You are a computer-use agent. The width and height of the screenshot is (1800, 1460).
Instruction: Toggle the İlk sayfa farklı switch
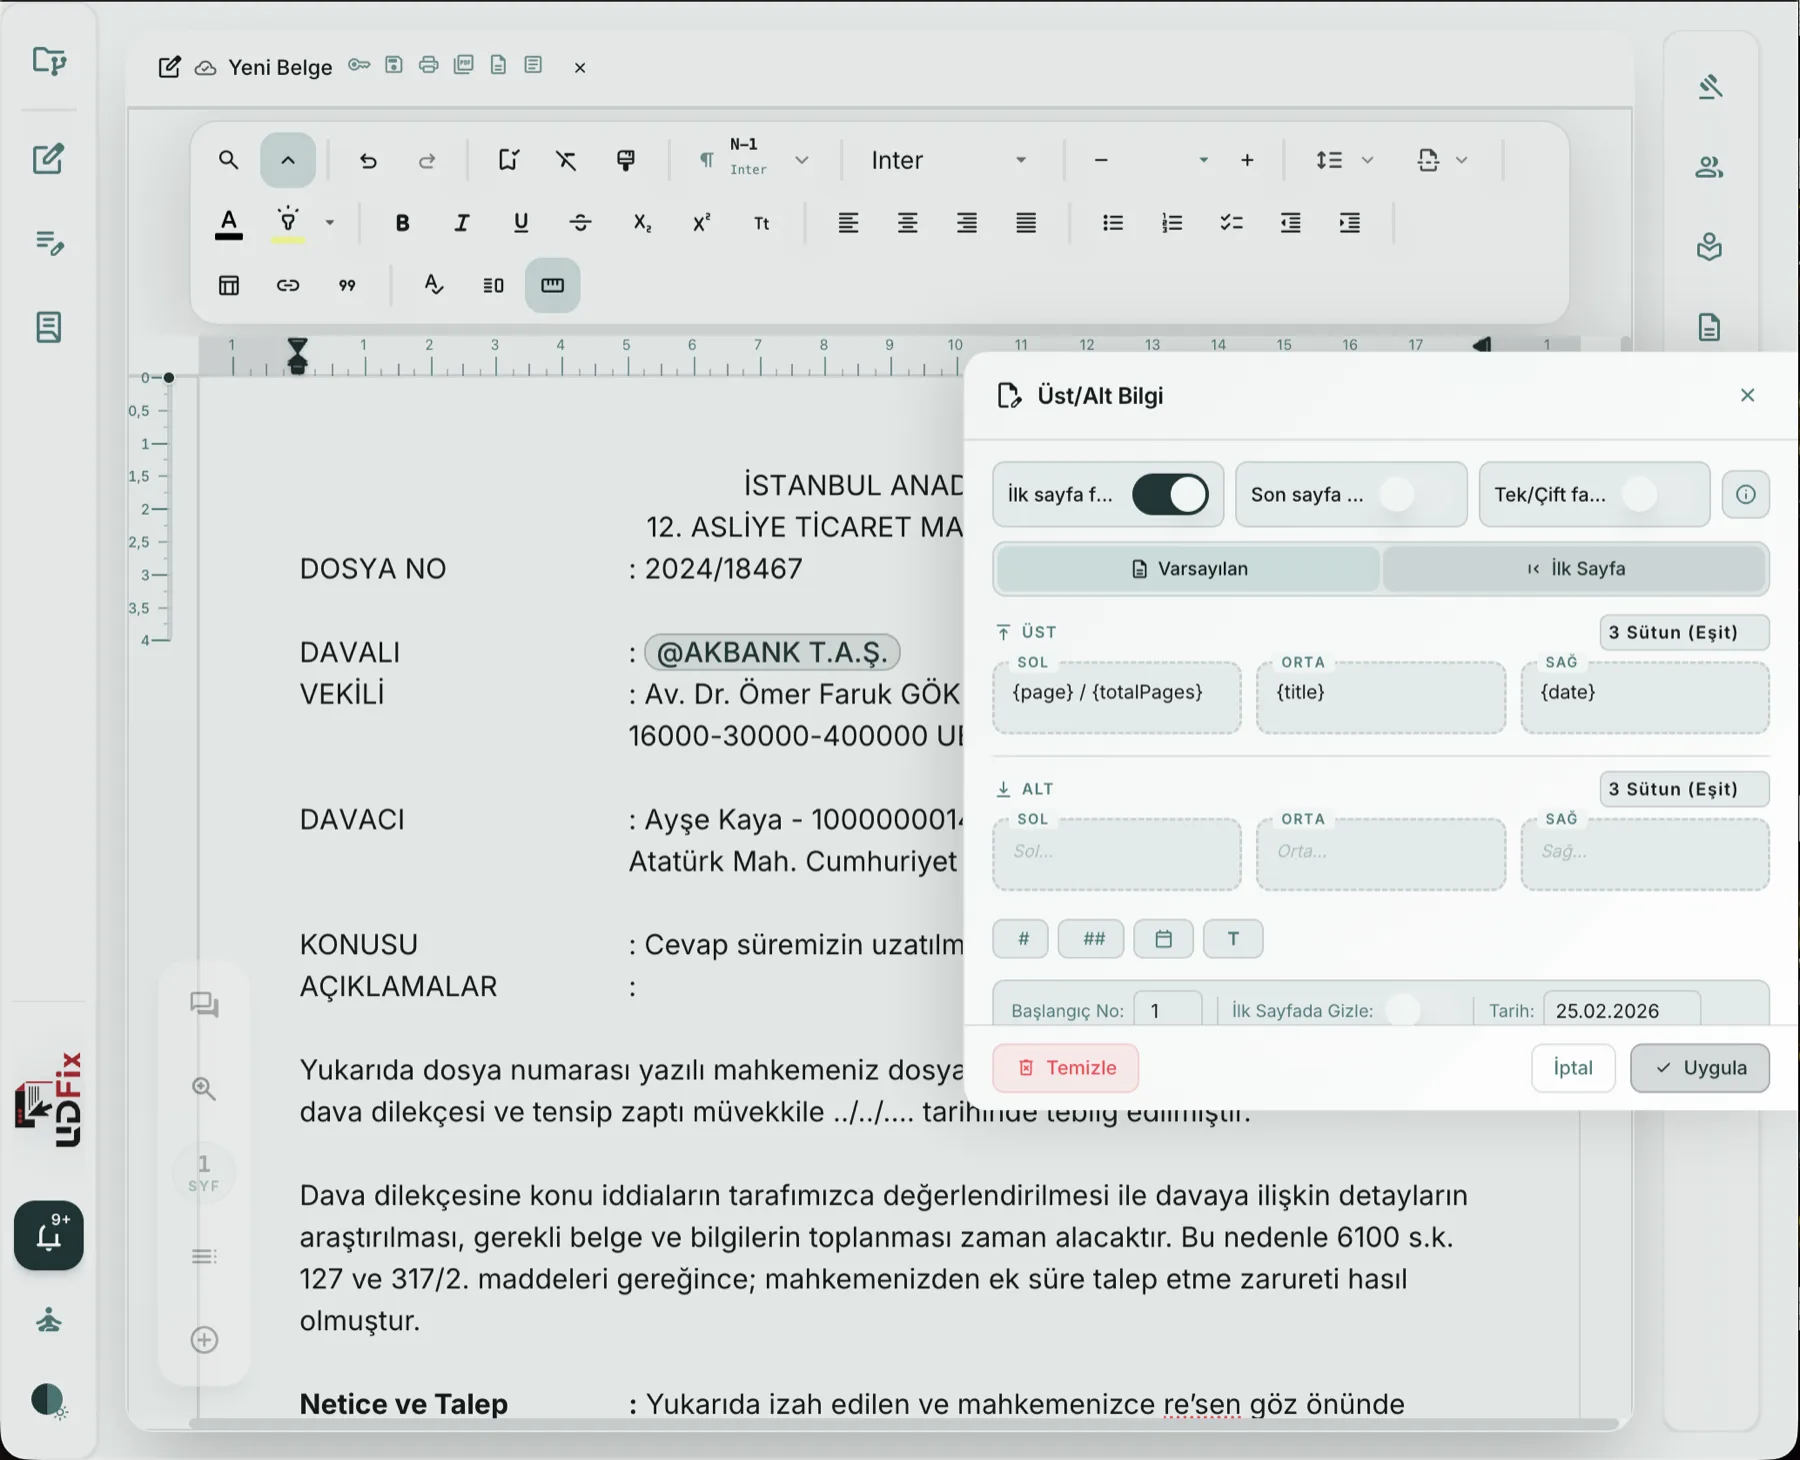pyautogui.click(x=1170, y=494)
